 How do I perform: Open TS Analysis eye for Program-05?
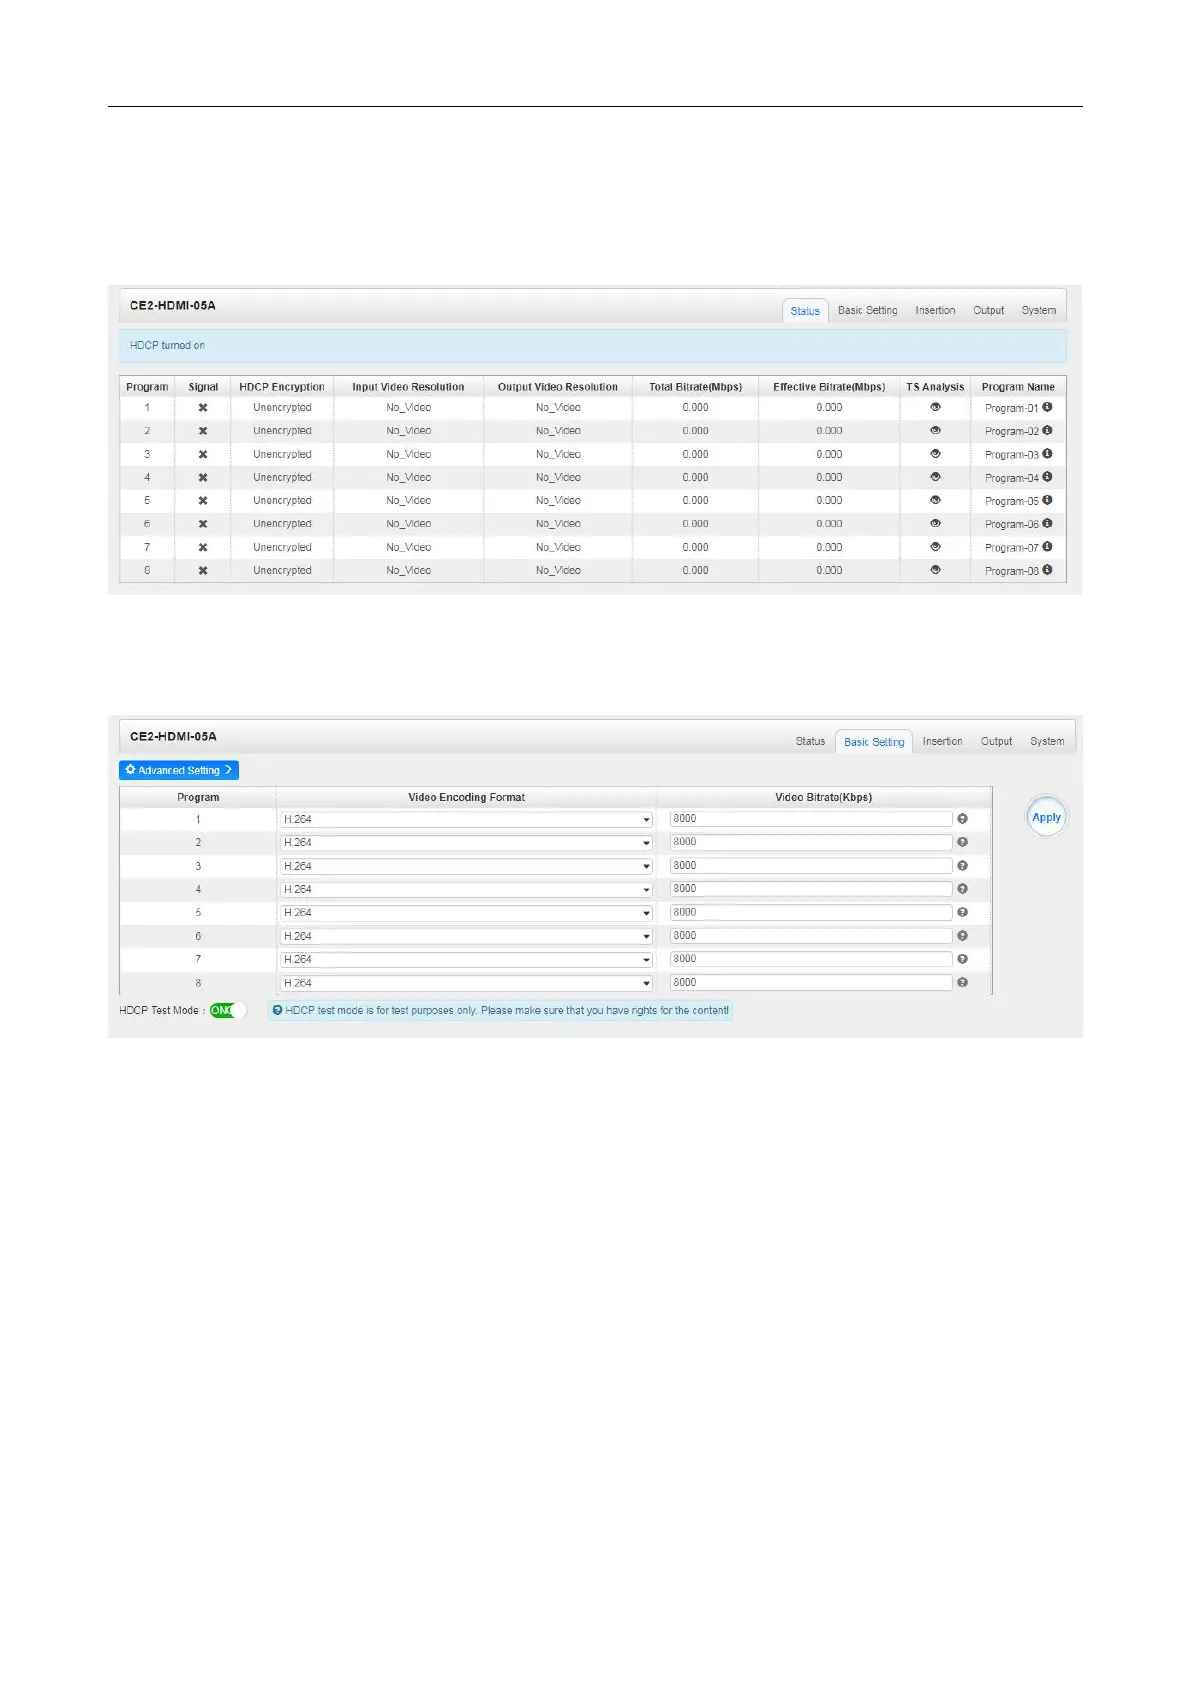[x=935, y=500]
